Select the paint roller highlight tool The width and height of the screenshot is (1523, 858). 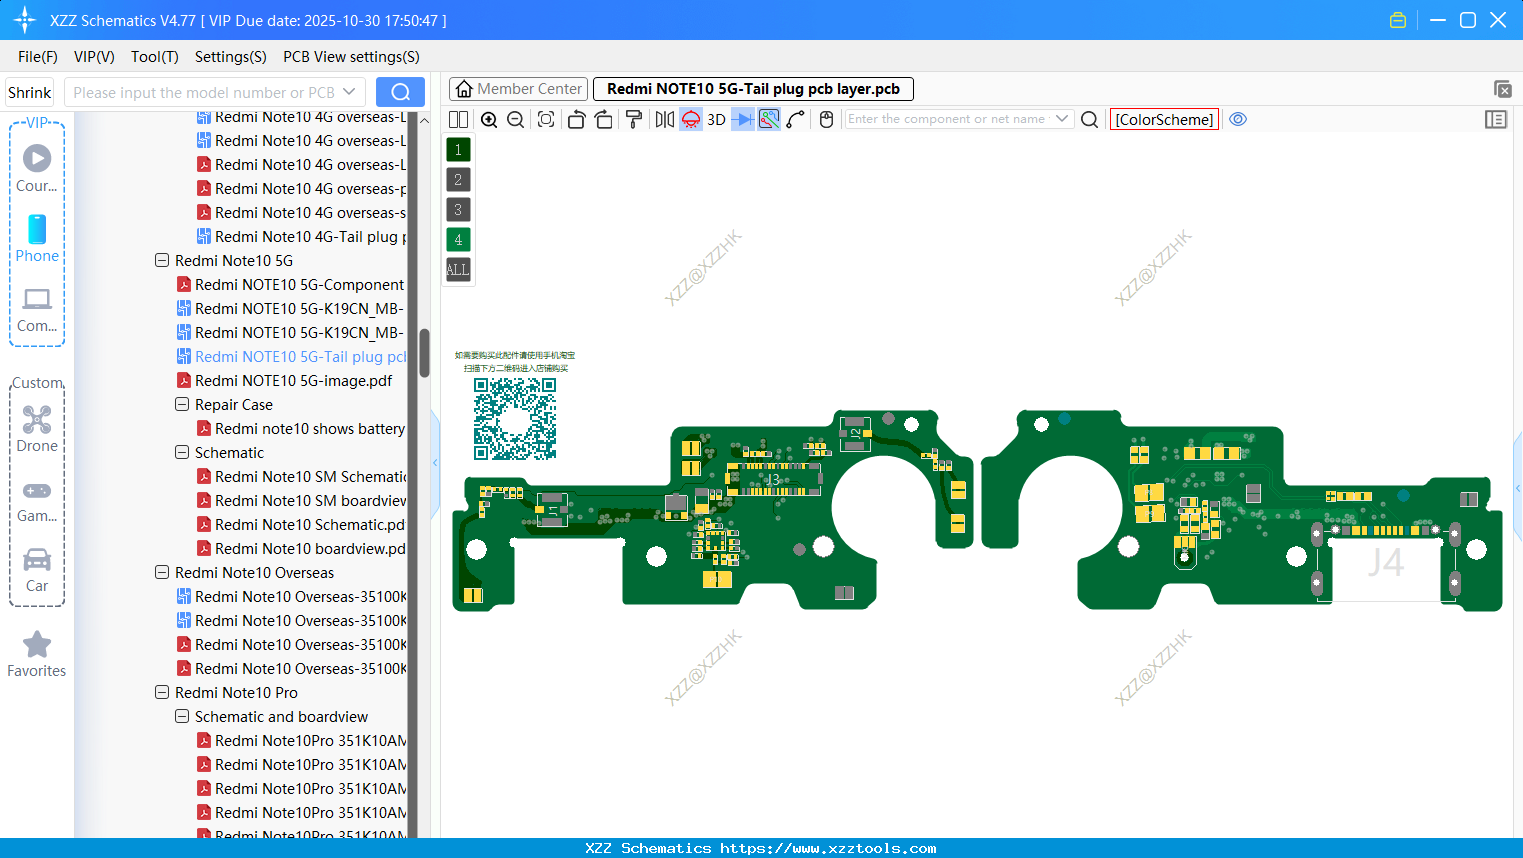tap(634, 120)
